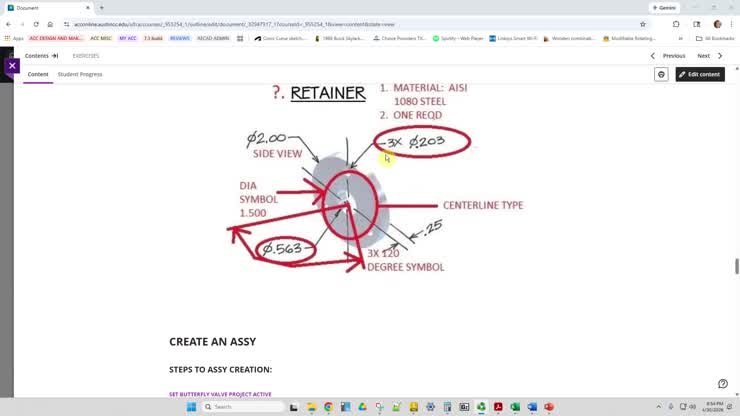
Task: Click the retainer drawing image
Action: point(375,177)
